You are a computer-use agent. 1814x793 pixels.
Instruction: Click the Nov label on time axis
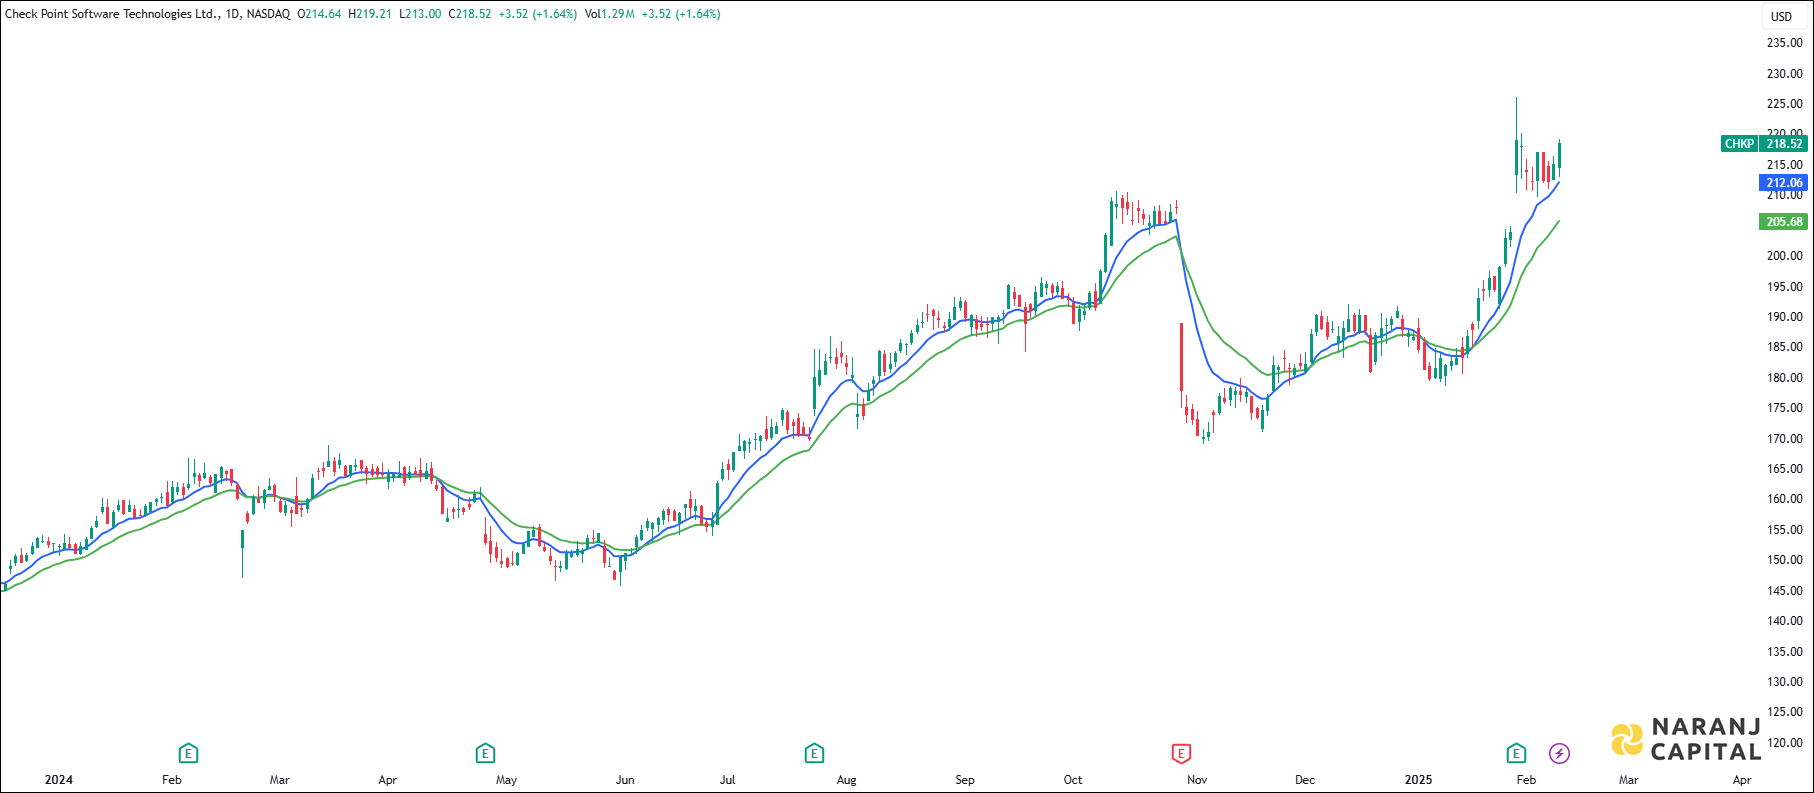point(1197,780)
